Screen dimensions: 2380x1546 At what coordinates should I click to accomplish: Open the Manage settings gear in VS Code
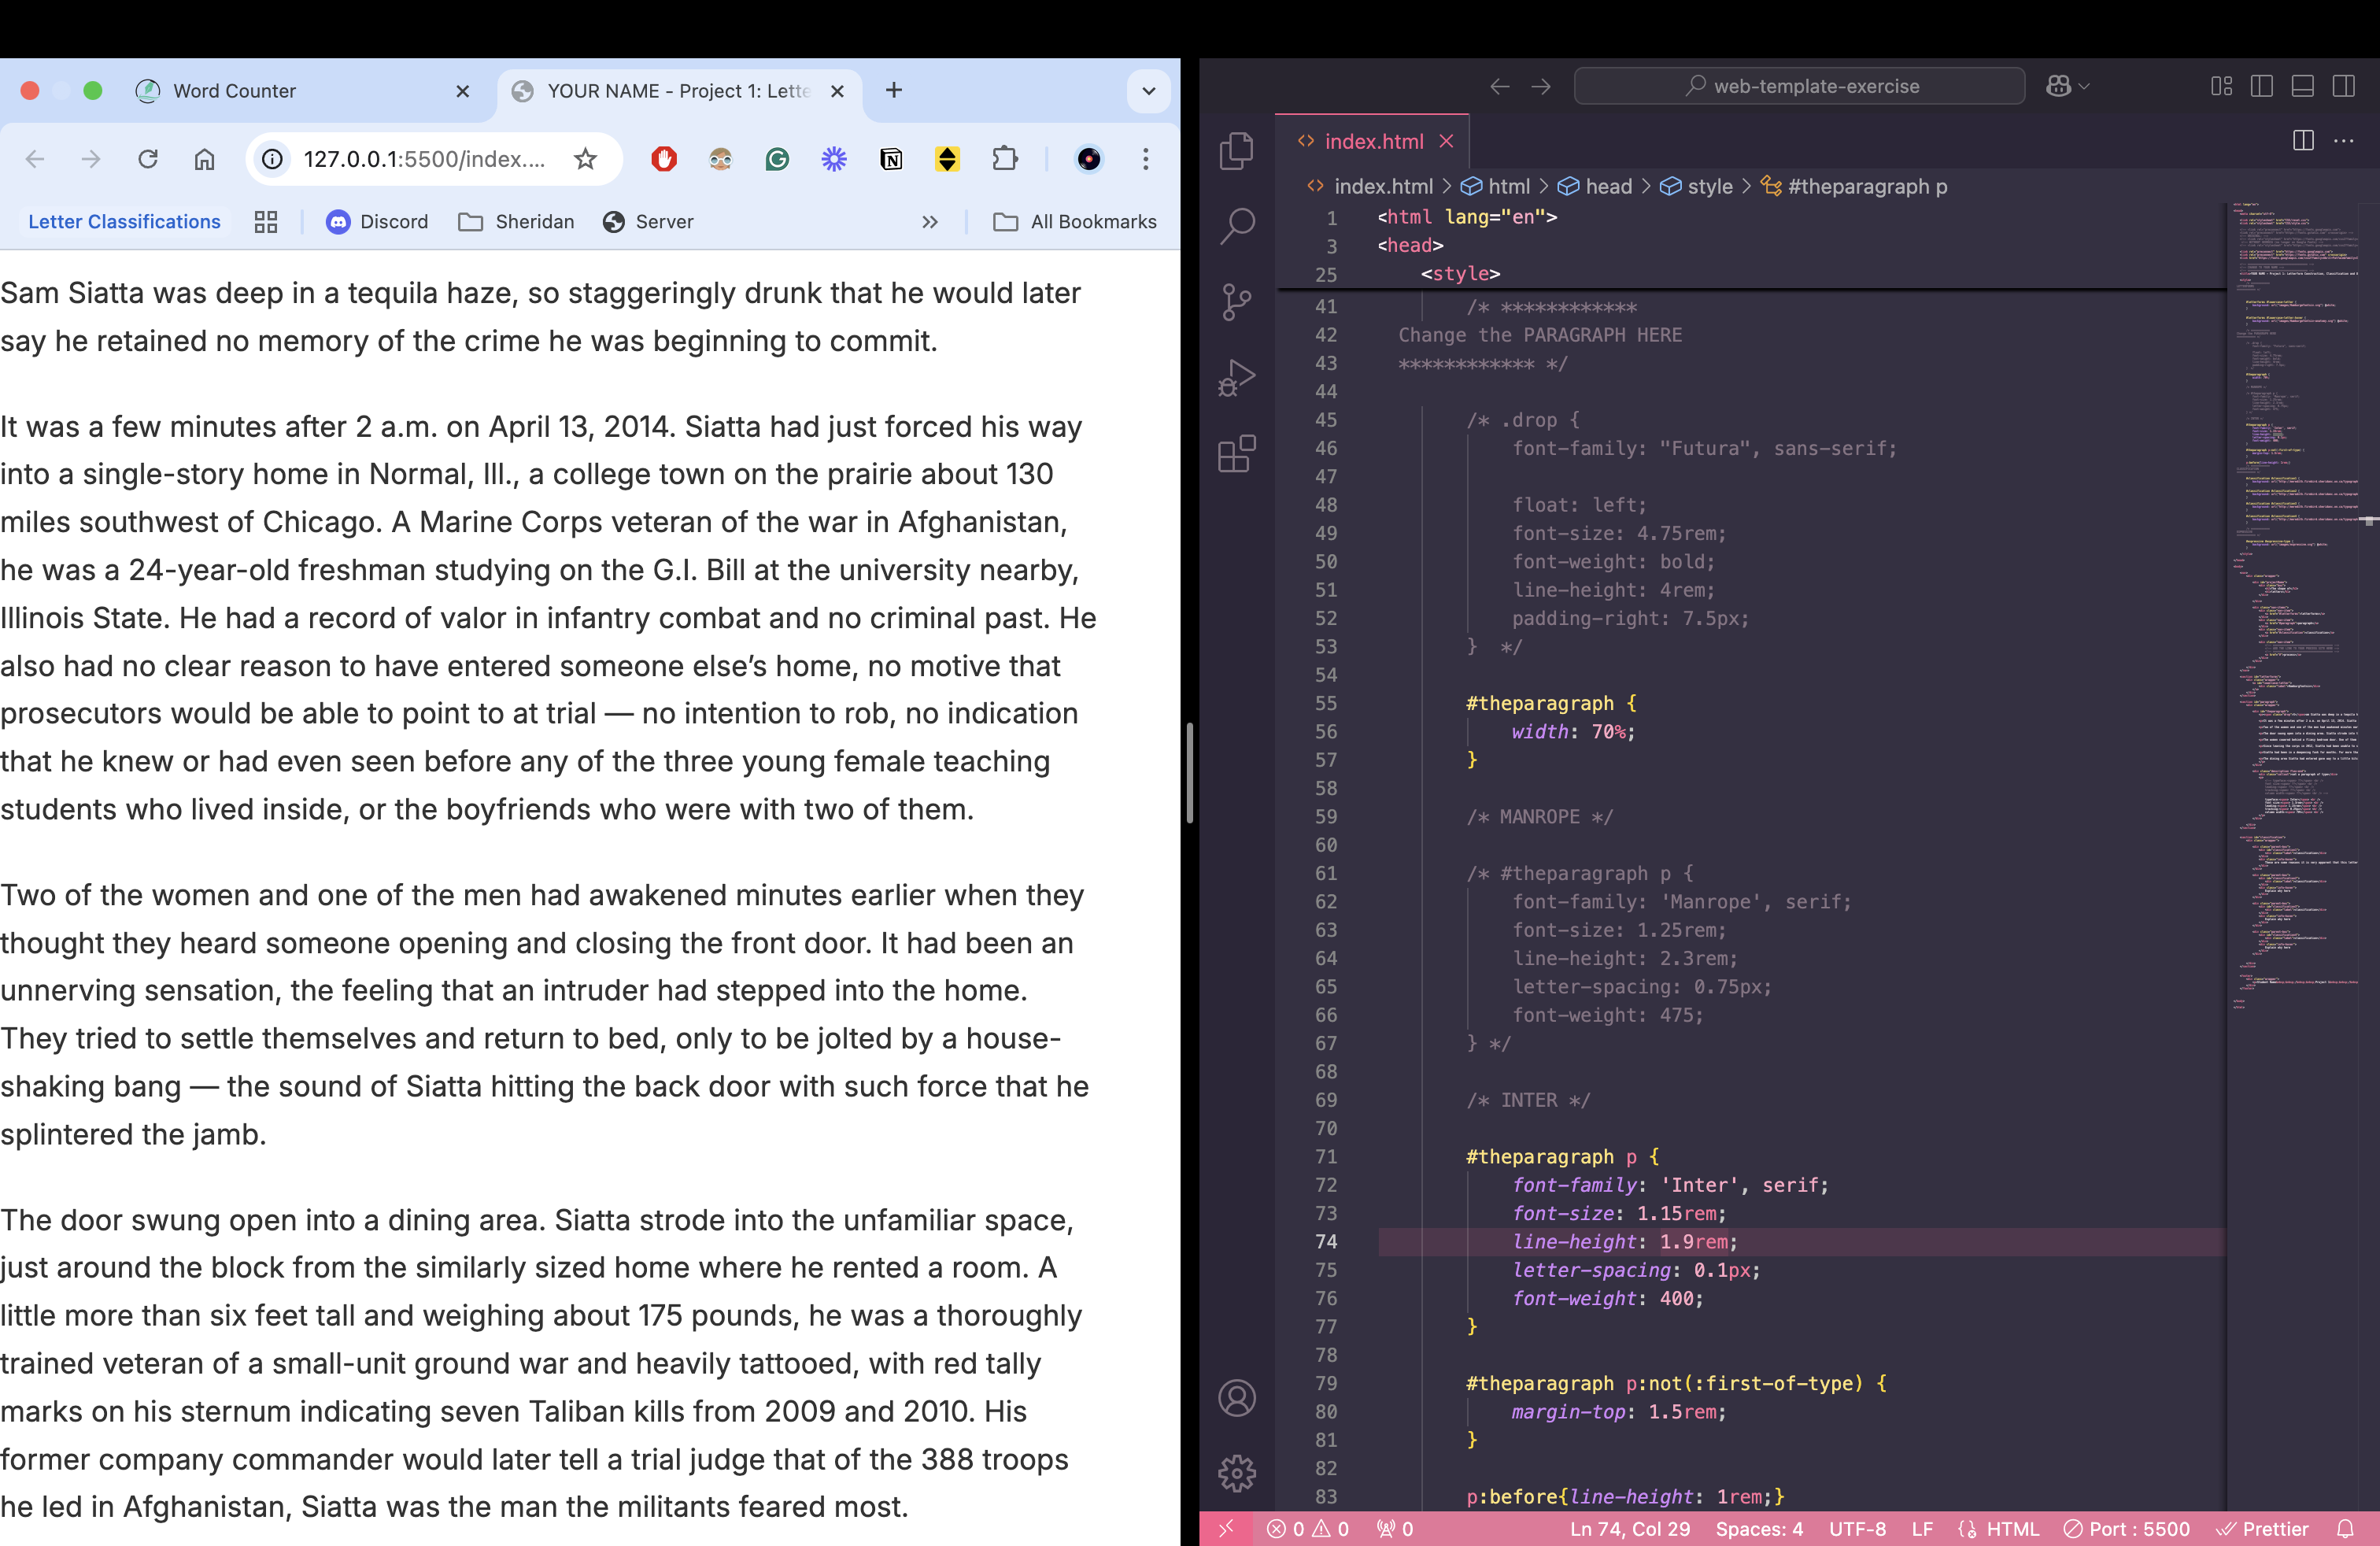(1237, 1473)
